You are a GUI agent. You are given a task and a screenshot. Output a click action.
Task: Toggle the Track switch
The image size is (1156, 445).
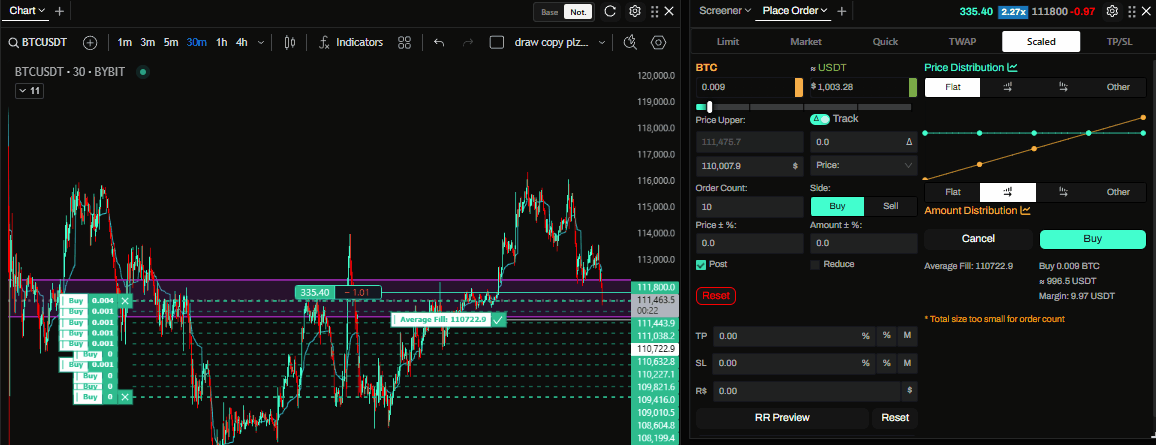820,119
